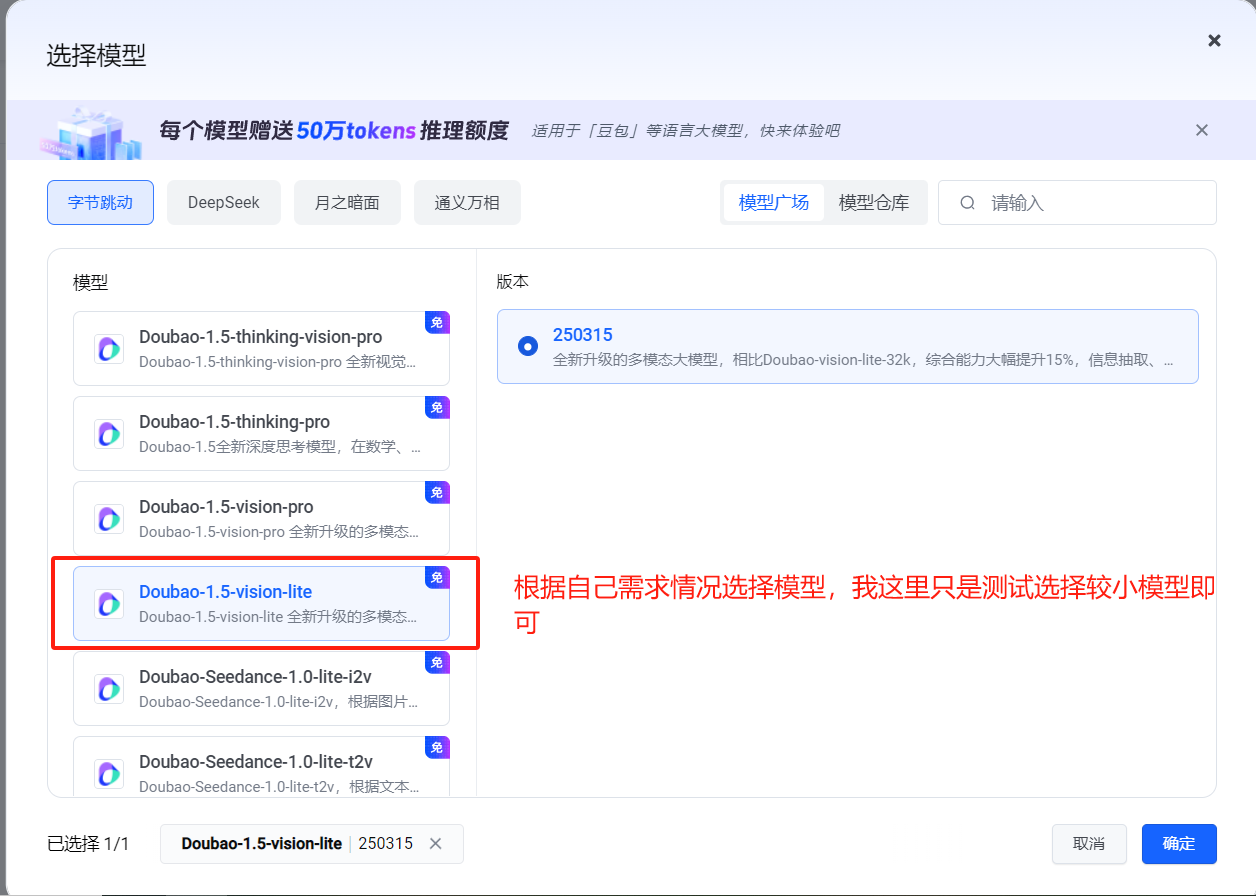The height and width of the screenshot is (896, 1256).
Task: Close the 选择模型 dialog
Action: [x=1214, y=41]
